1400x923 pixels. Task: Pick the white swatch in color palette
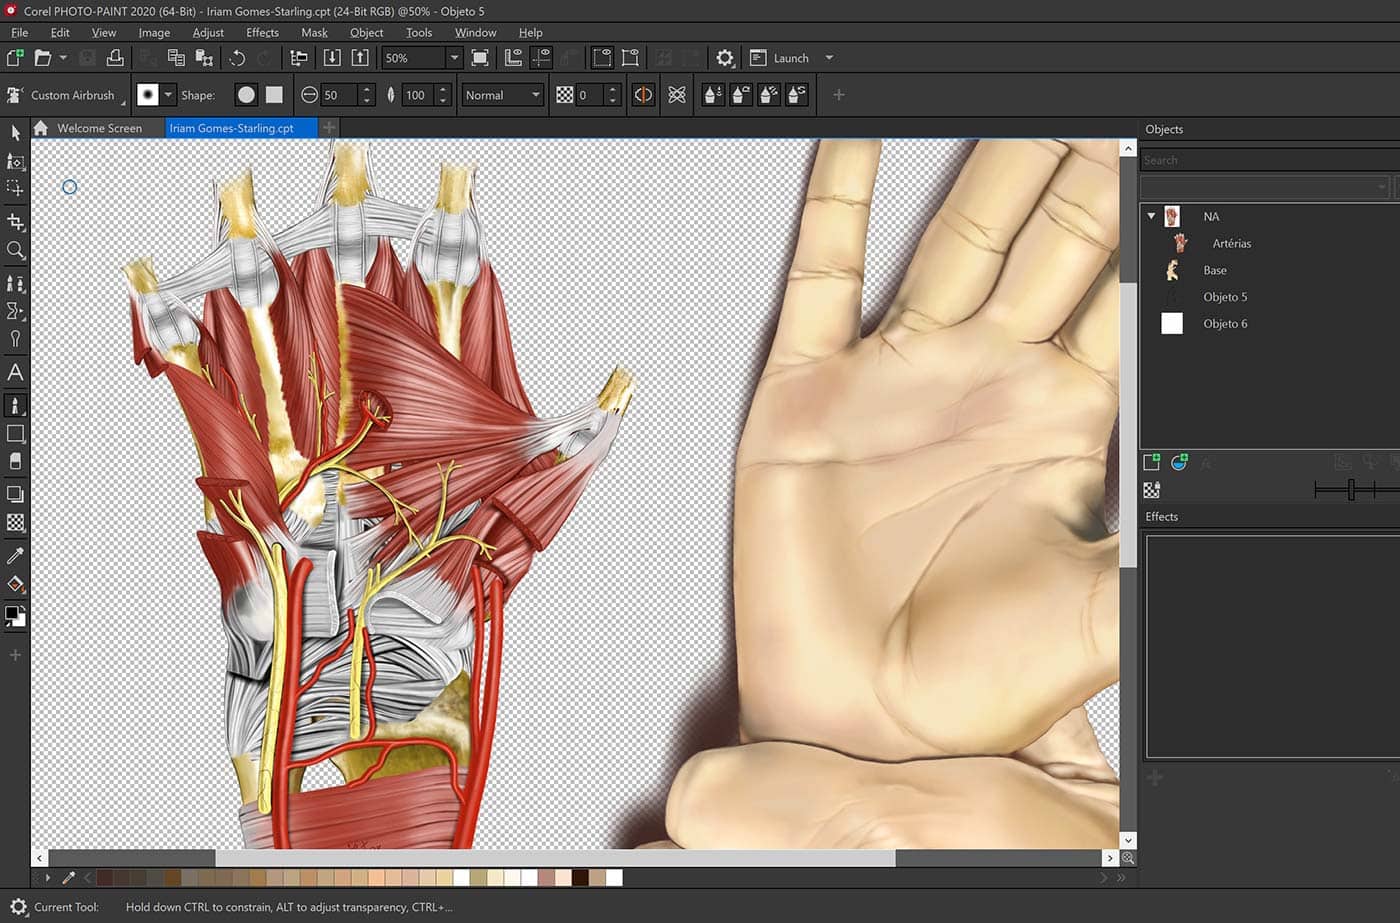(614, 877)
